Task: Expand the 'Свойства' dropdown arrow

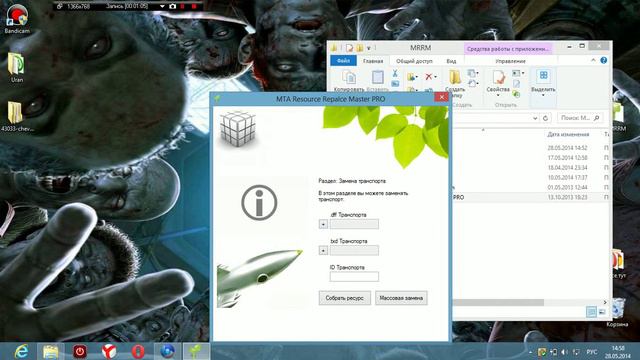Action: [x=498, y=96]
